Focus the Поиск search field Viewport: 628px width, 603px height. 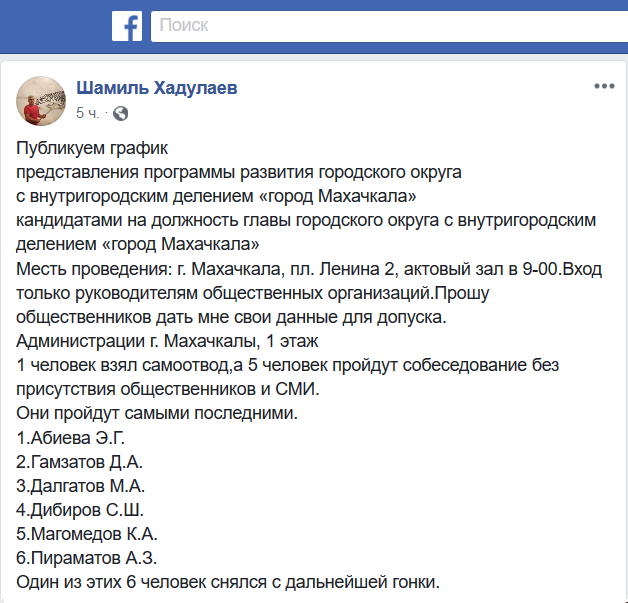(x=380, y=26)
